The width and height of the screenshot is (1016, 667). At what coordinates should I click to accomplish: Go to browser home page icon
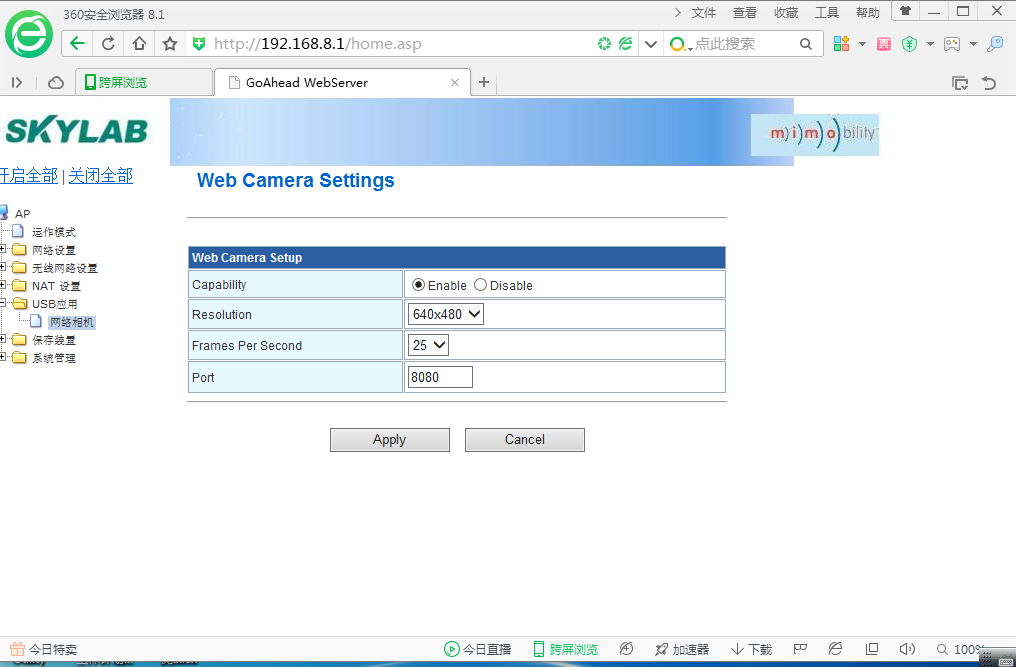[x=139, y=44]
